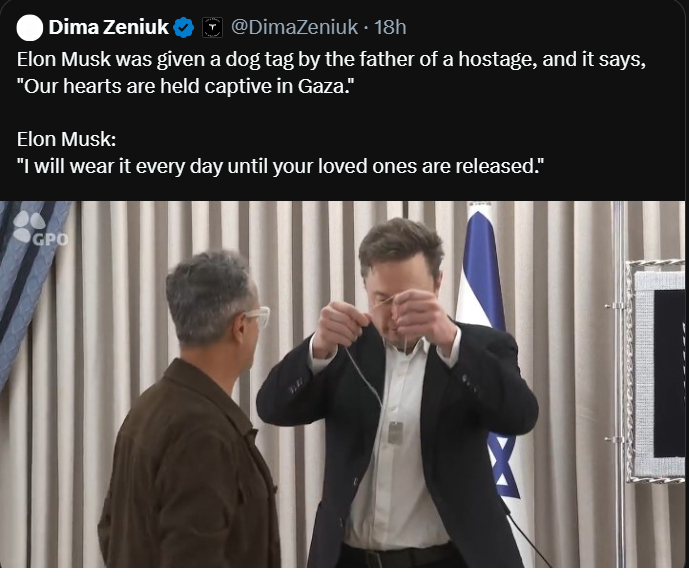Click the "I will wear it every day" quote
Image resolution: width=689 pixels, height=568 pixels.
280,166
